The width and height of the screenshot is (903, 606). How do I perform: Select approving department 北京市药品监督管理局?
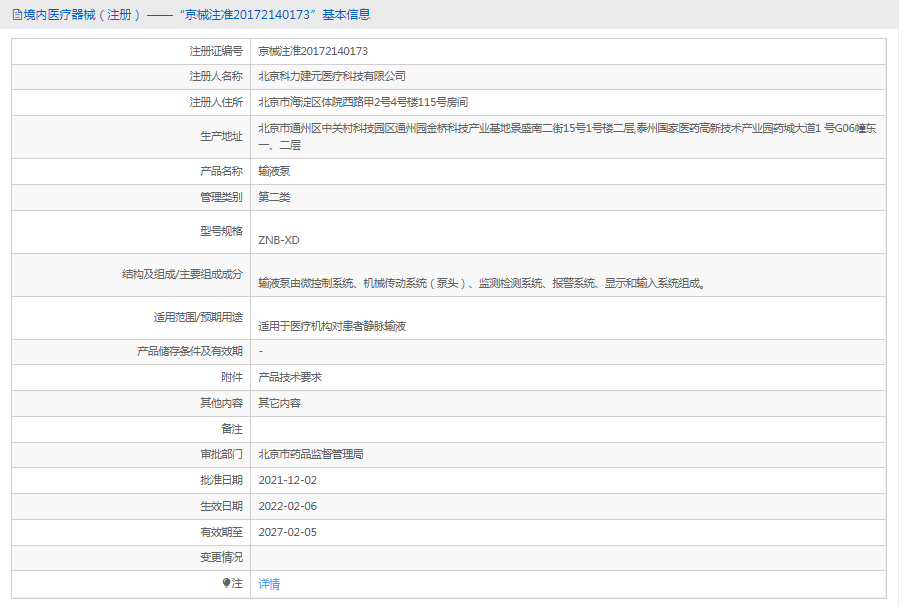(311, 454)
